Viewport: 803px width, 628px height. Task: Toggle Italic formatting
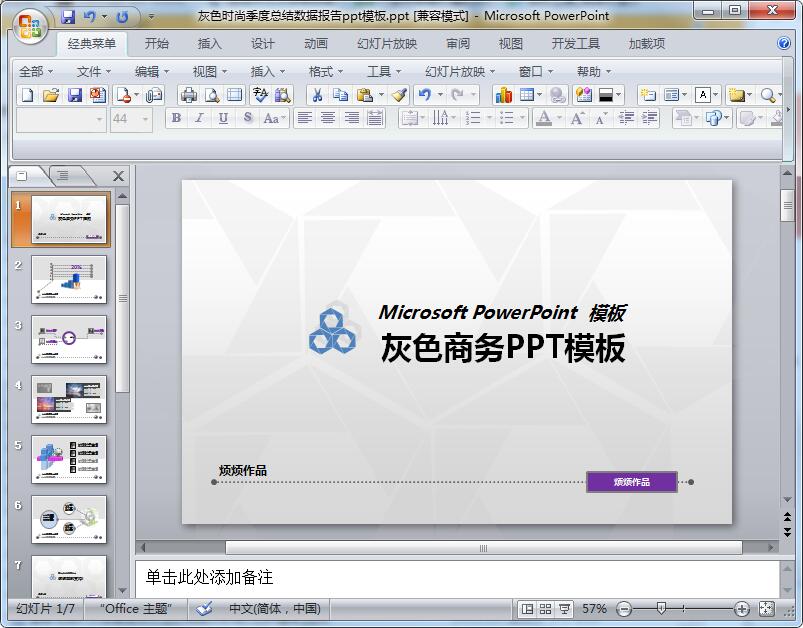point(199,118)
